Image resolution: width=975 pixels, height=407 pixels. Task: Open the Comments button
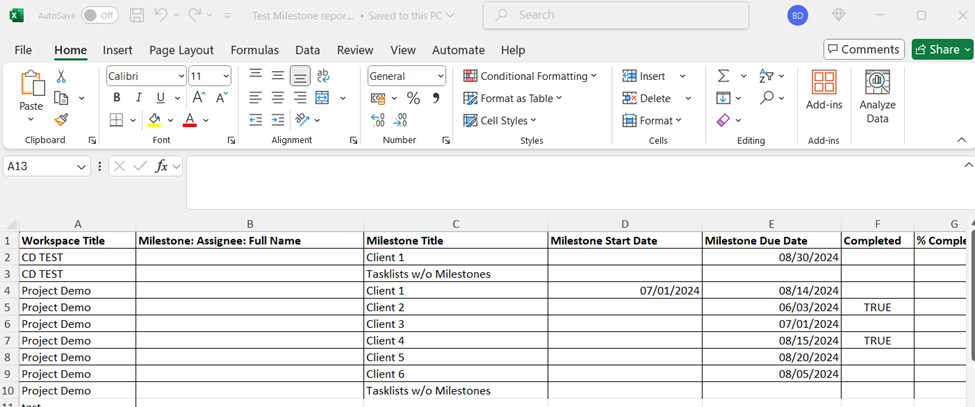864,50
